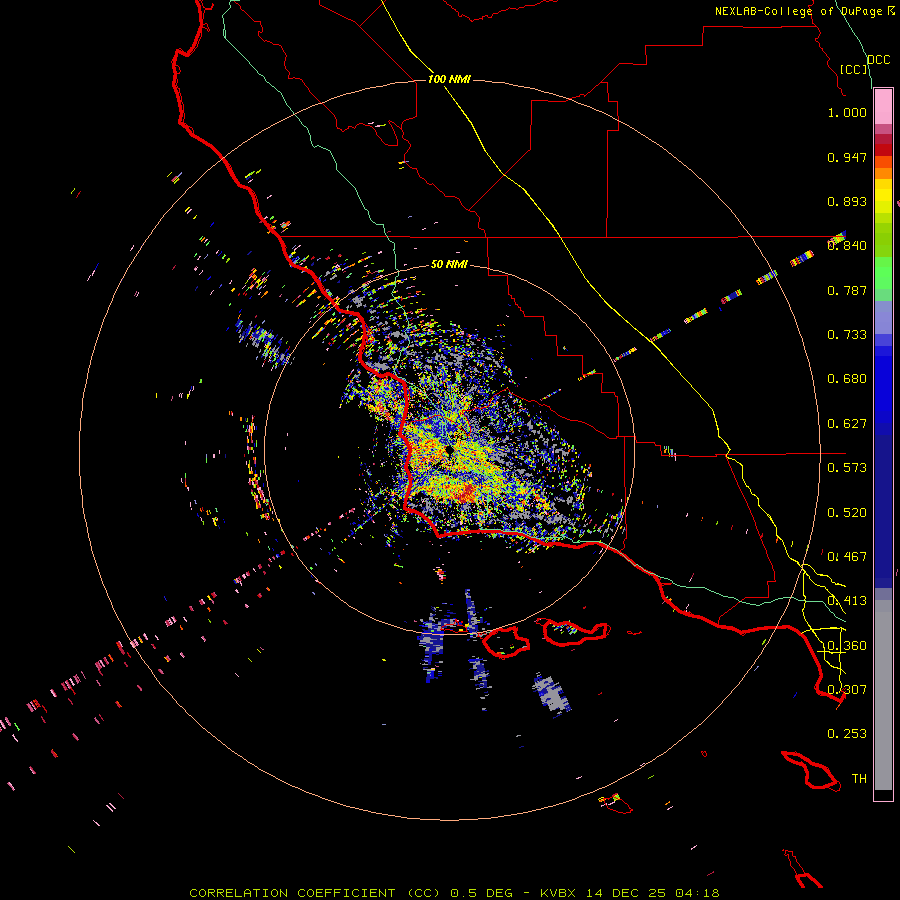Pick the bright green segment of the color bar
Image resolution: width=900 pixels, height=900 pixels.
[x=883, y=273]
